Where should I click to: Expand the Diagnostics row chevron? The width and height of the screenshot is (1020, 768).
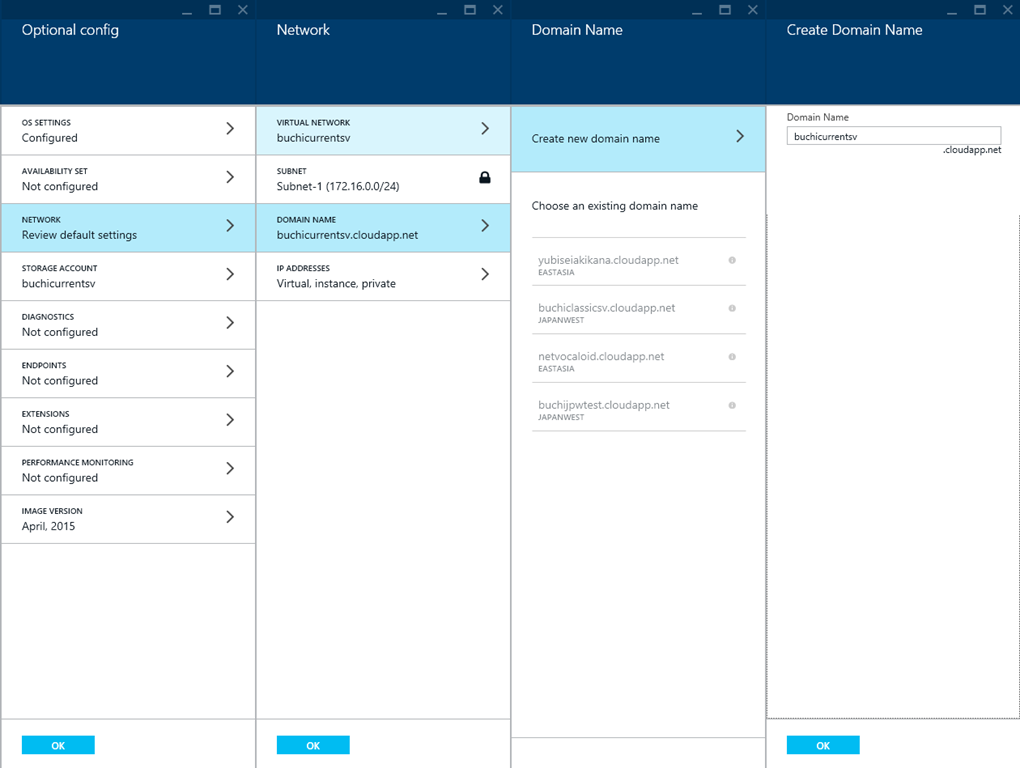pos(230,323)
